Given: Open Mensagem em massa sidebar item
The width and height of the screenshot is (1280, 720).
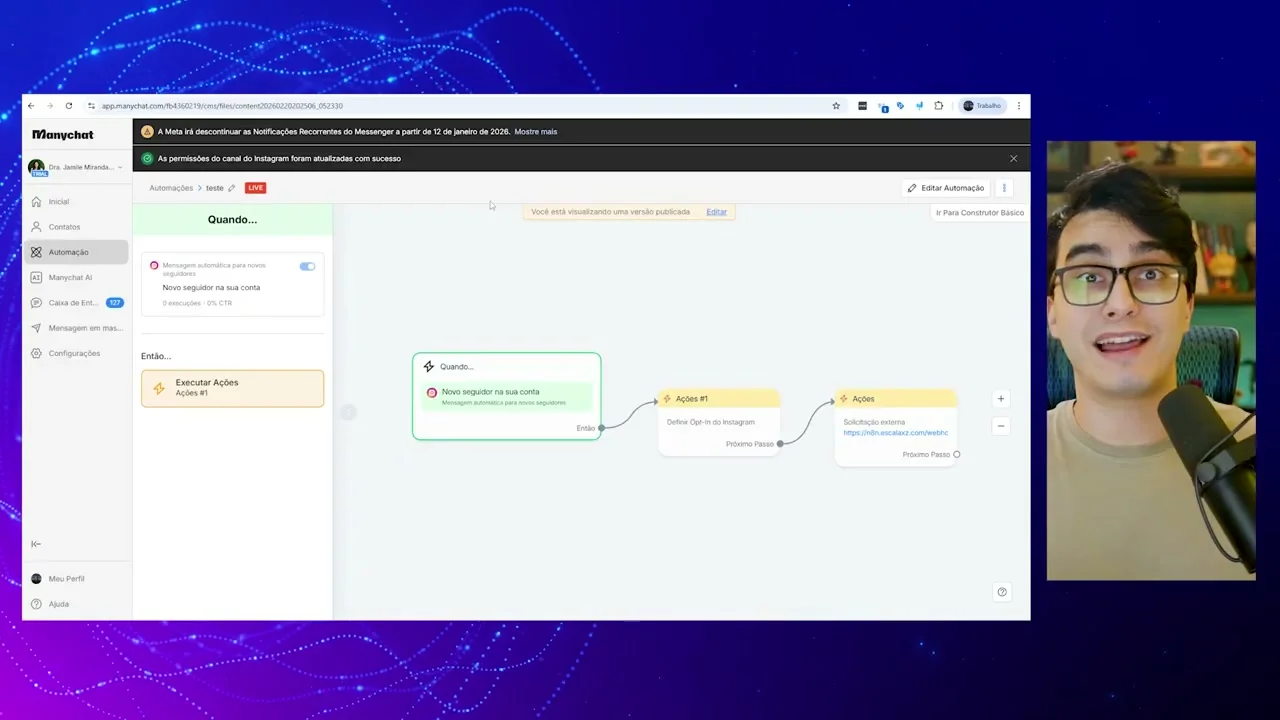Looking at the screenshot, I should click(76, 328).
